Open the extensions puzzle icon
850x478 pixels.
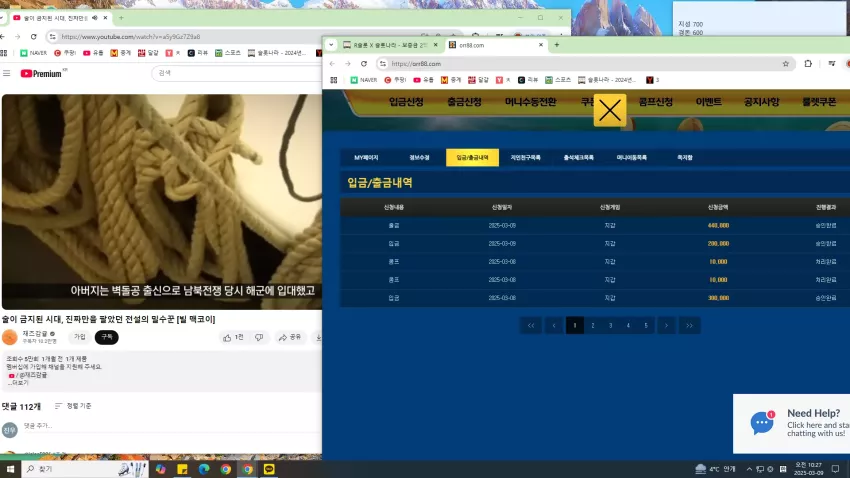[808, 63]
